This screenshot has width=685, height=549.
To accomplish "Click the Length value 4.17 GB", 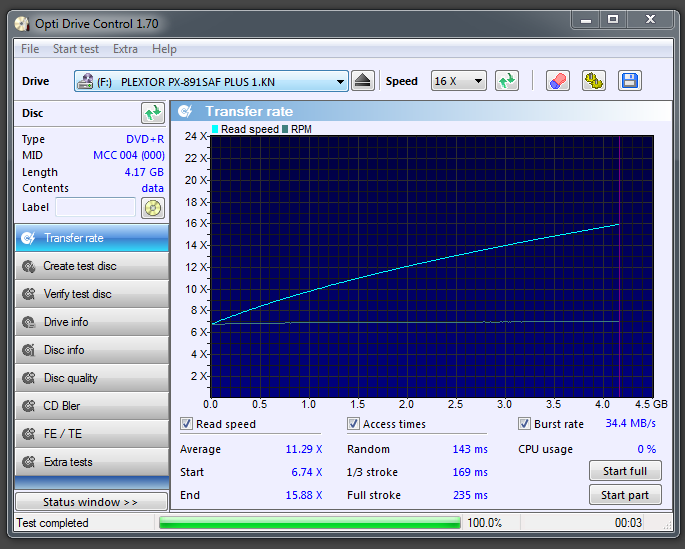I will pos(144,172).
